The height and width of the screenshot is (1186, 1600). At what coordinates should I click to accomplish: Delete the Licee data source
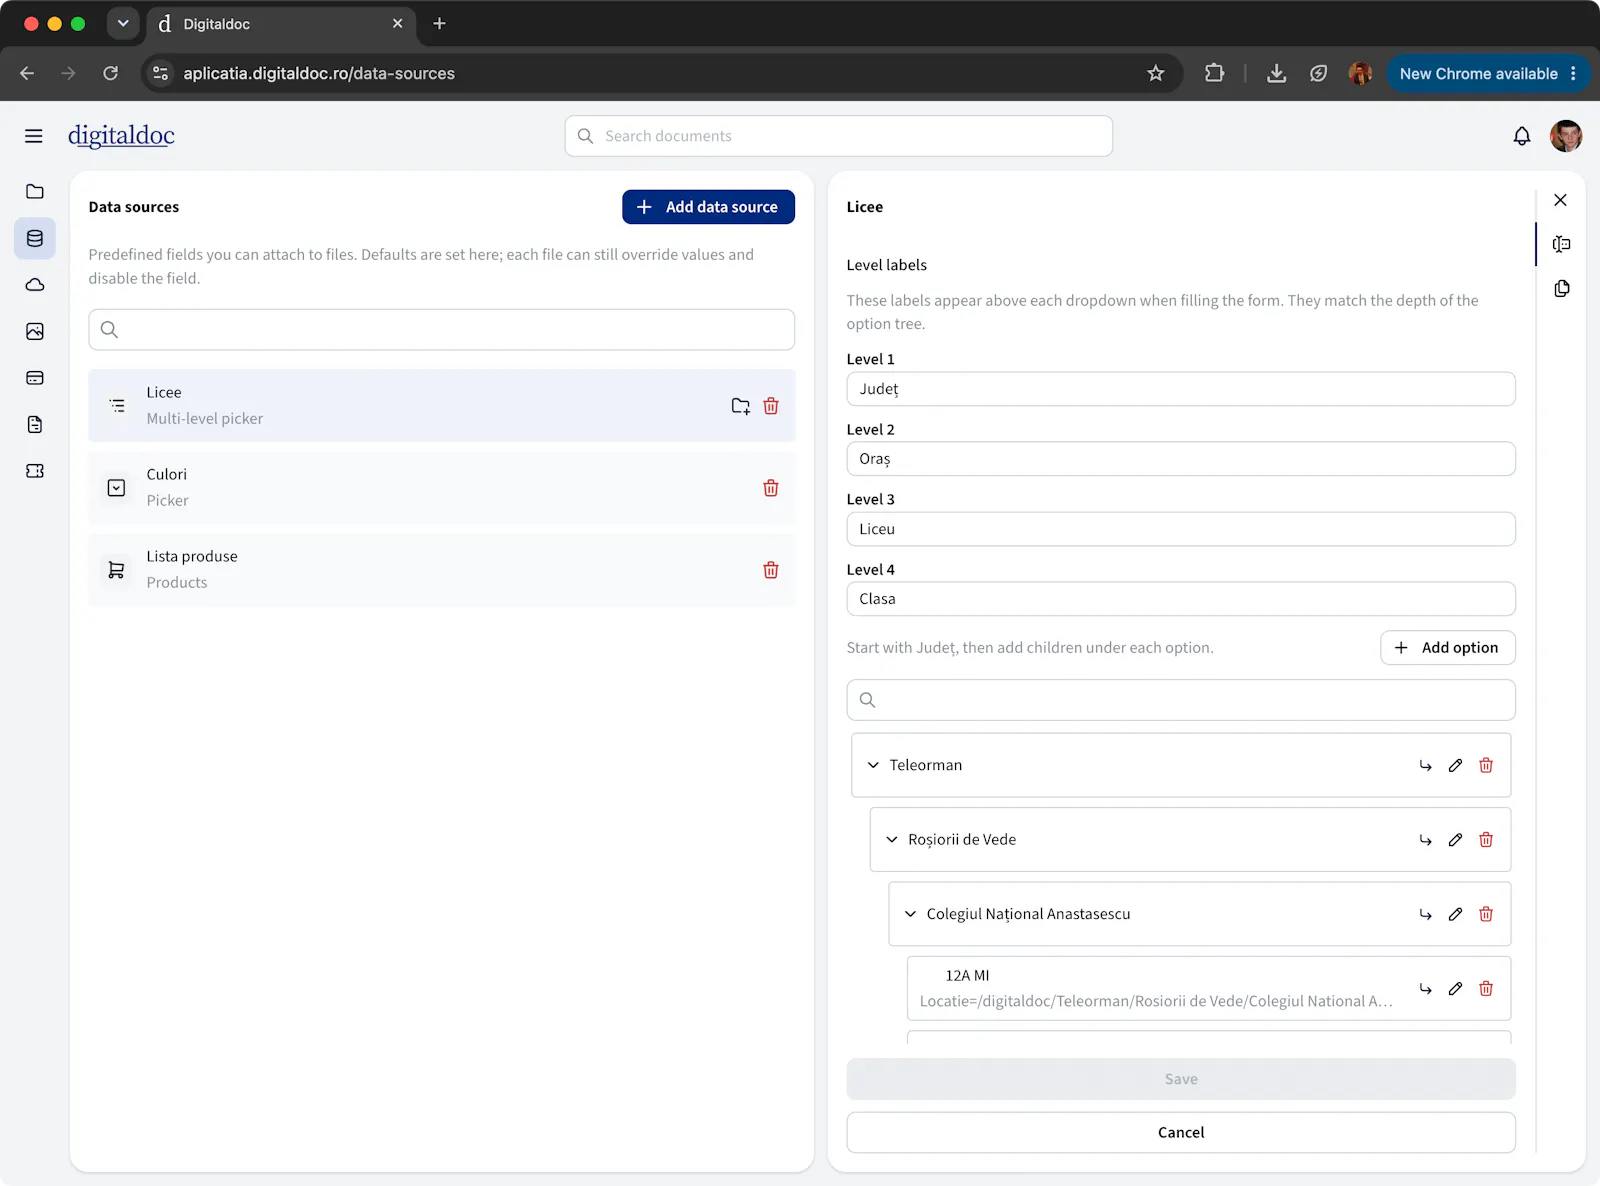coord(771,406)
